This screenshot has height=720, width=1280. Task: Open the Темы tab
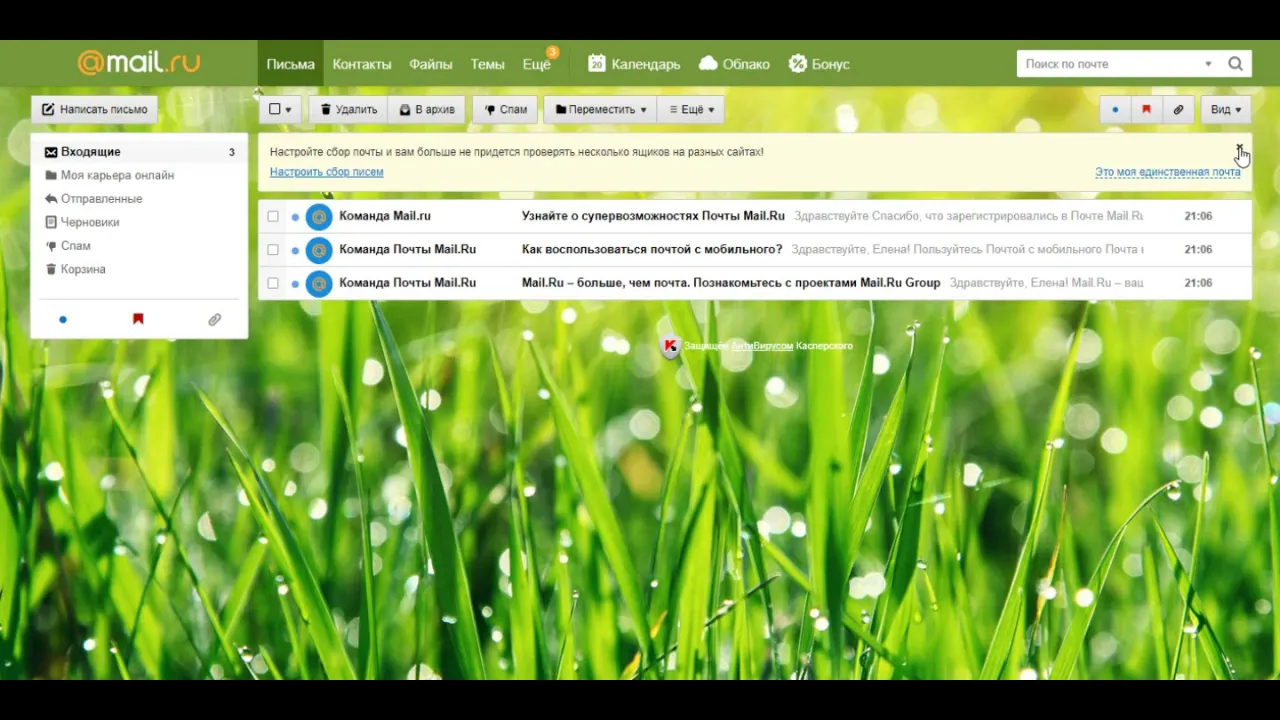click(x=487, y=64)
